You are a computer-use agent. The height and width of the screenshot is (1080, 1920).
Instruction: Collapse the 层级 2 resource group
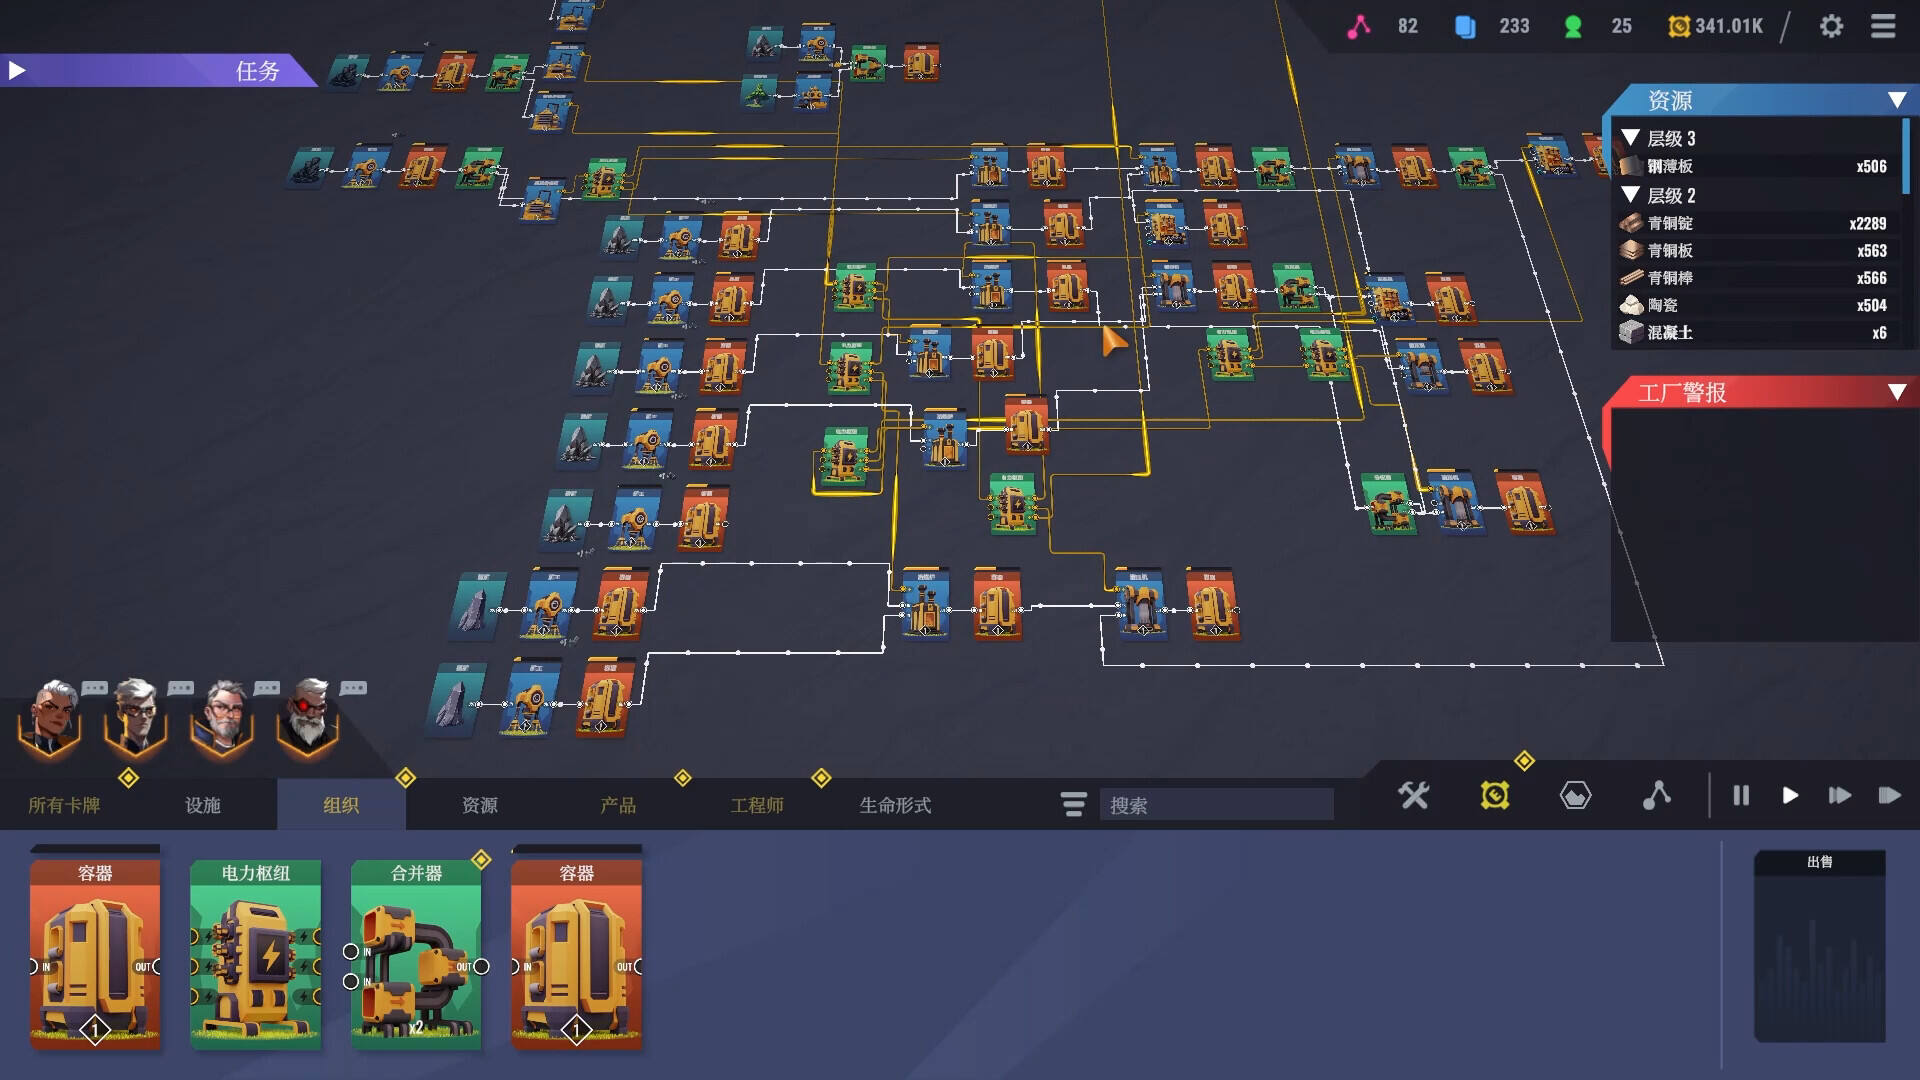click(x=1631, y=195)
